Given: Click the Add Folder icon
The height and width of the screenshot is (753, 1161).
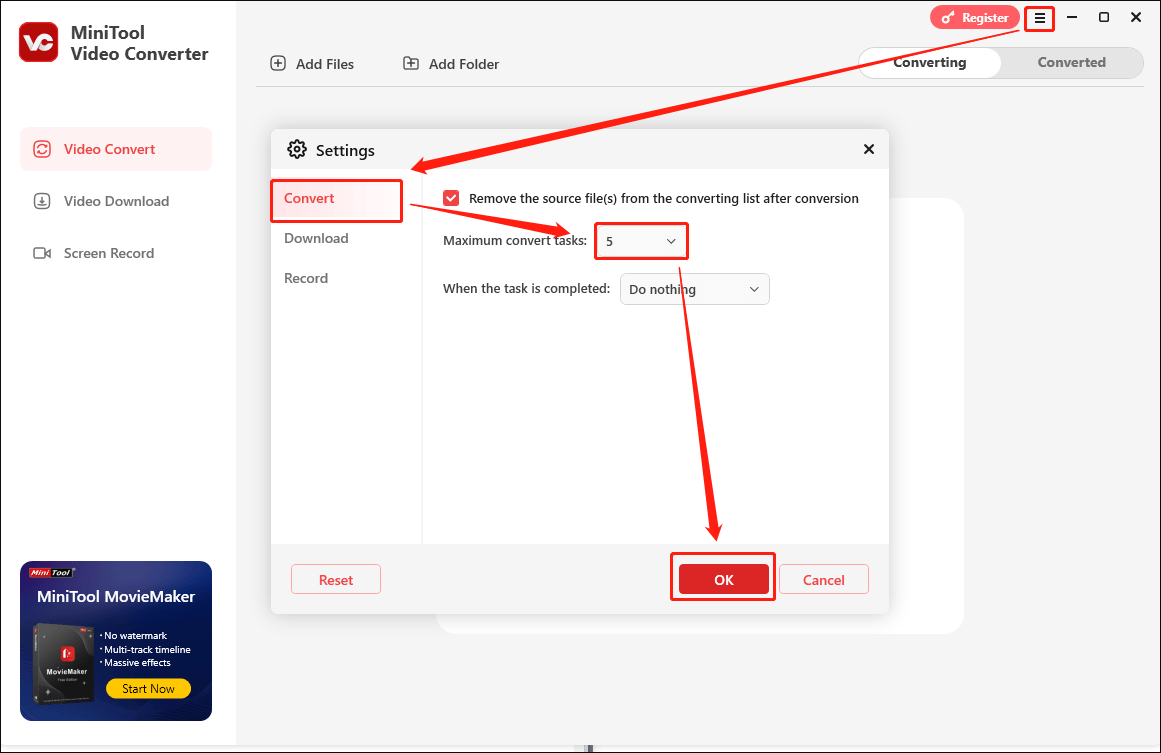Looking at the screenshot, I should pyautogui.click(x=411, y=64).
